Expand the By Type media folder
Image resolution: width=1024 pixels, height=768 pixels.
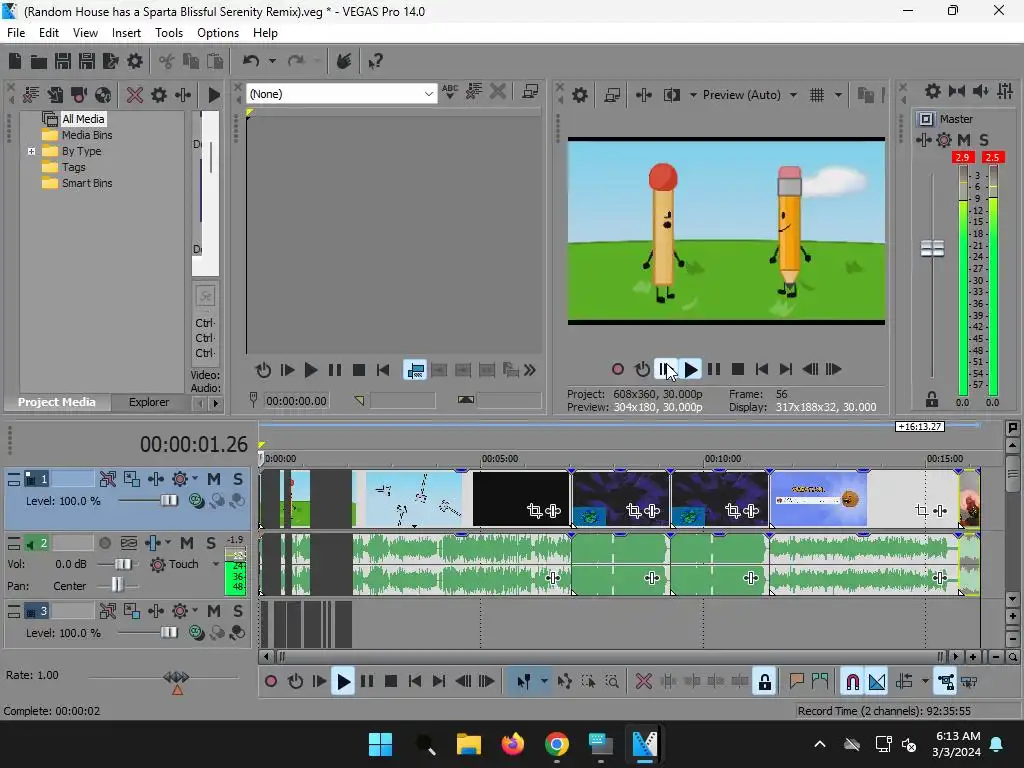(31, 152)
